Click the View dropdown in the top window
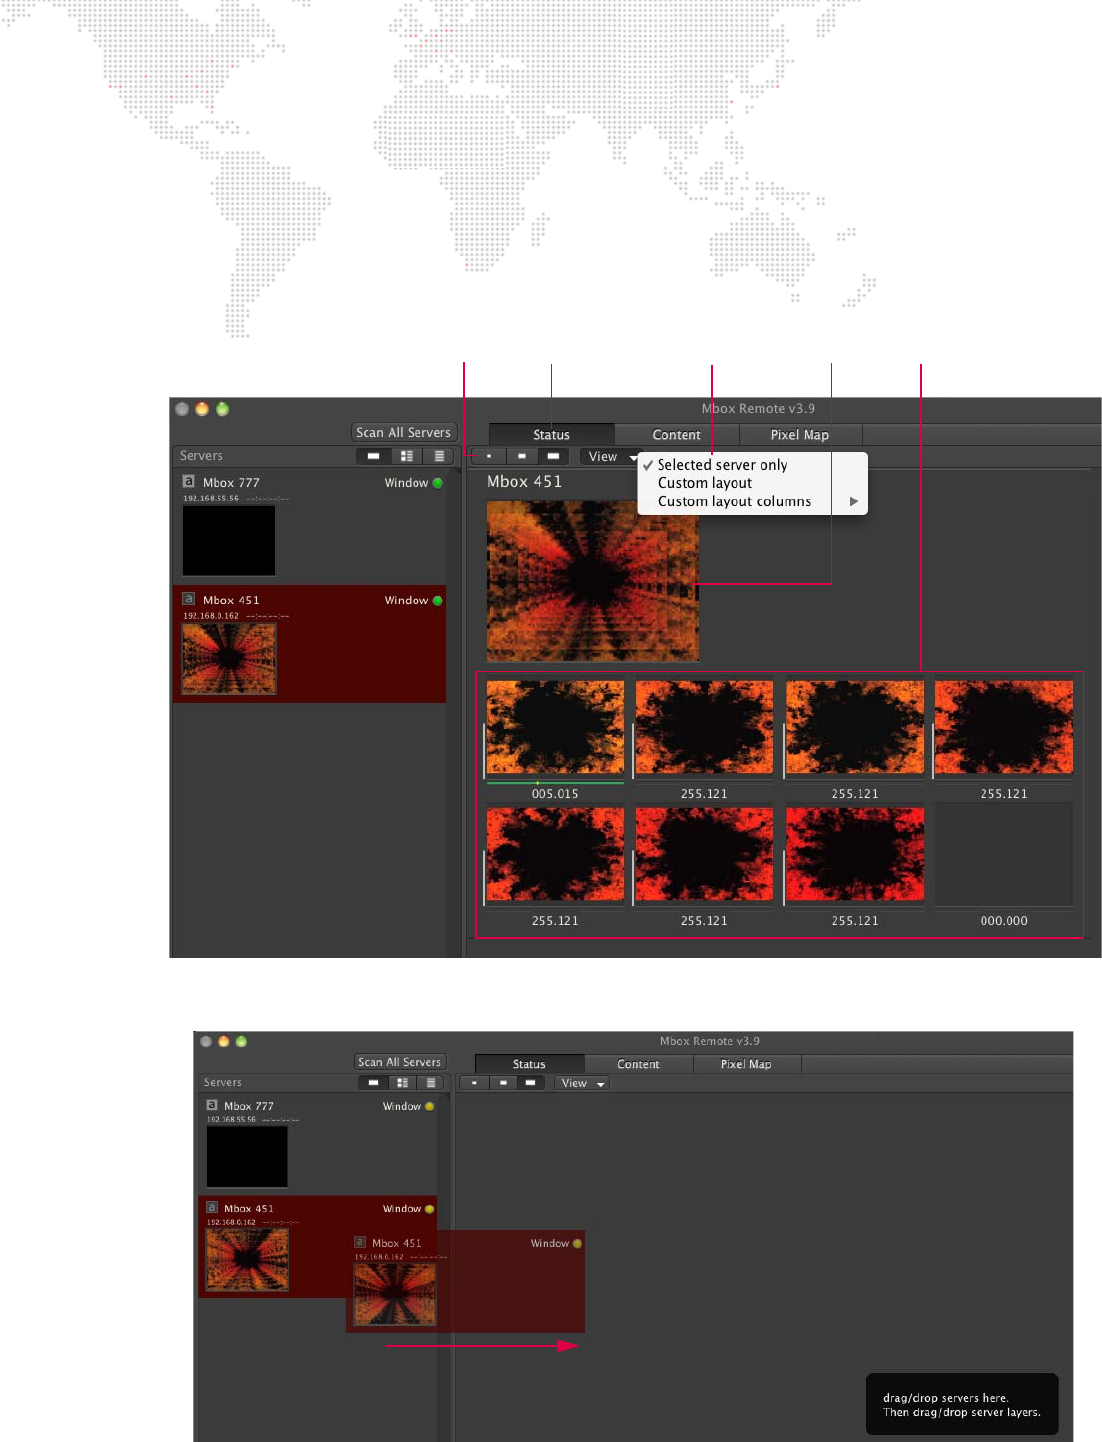Image resolution: width=1102 pixels, height=1442 pixels. pos(608,457)
